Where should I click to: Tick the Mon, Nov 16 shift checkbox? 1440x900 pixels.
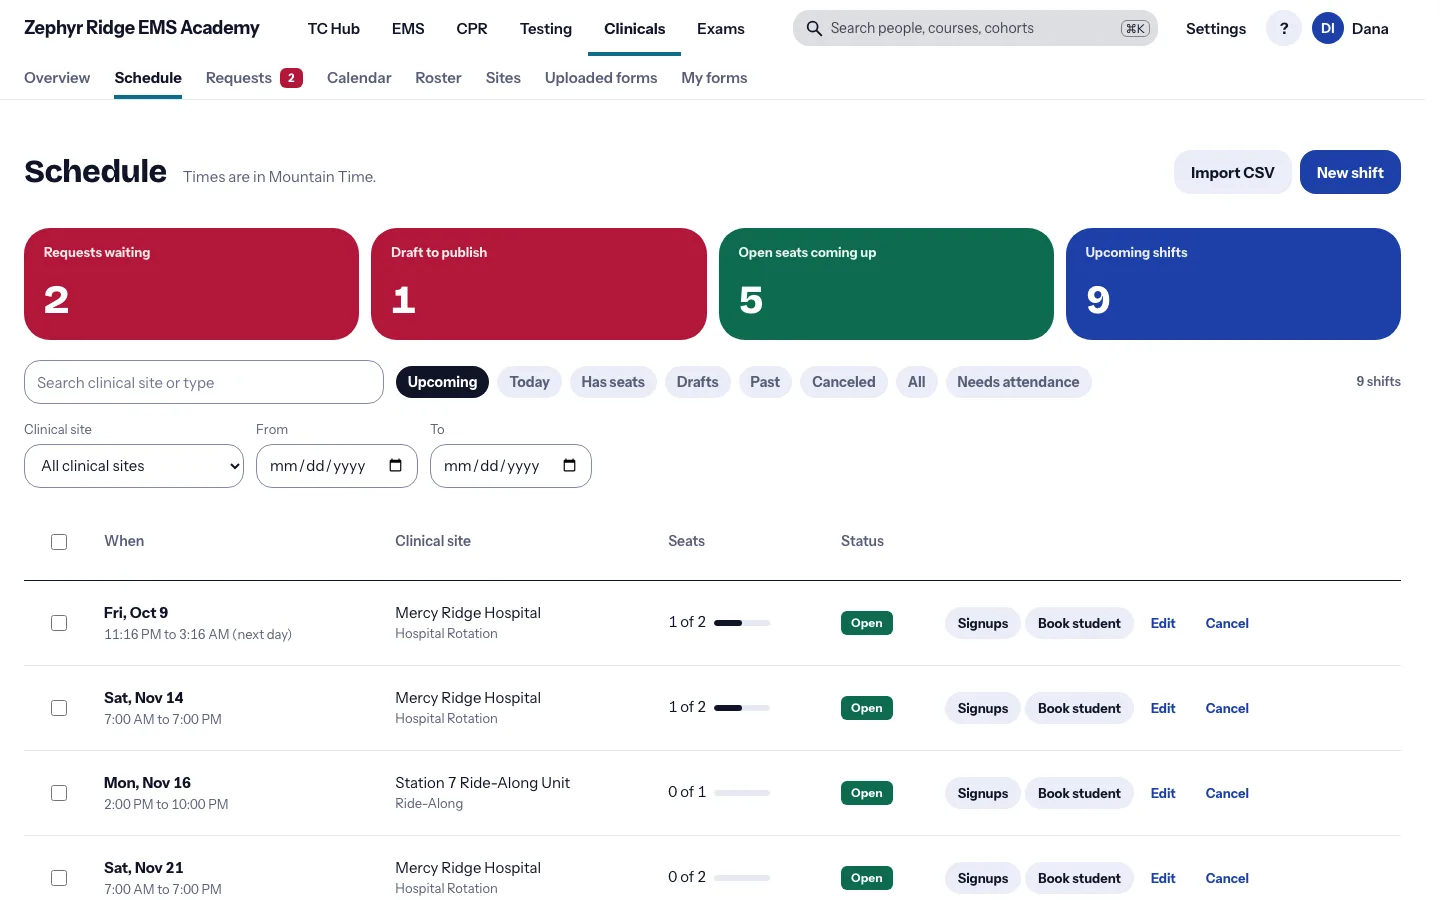tap(59, 793)
